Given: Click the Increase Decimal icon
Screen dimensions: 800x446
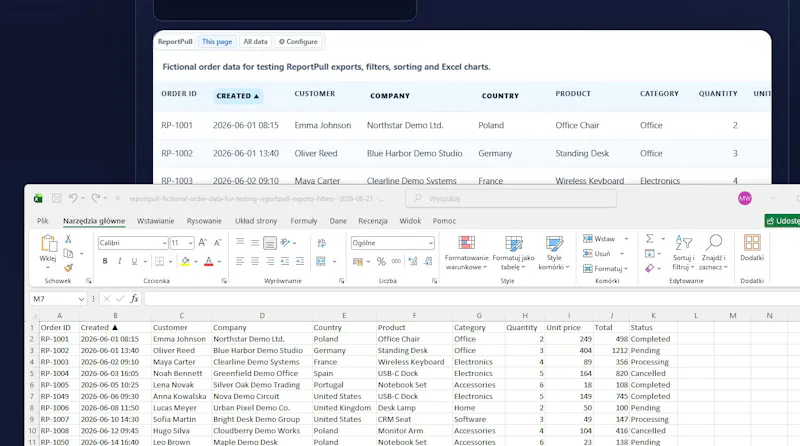Looking at the screenshot, I should click(x=413, y=261).
